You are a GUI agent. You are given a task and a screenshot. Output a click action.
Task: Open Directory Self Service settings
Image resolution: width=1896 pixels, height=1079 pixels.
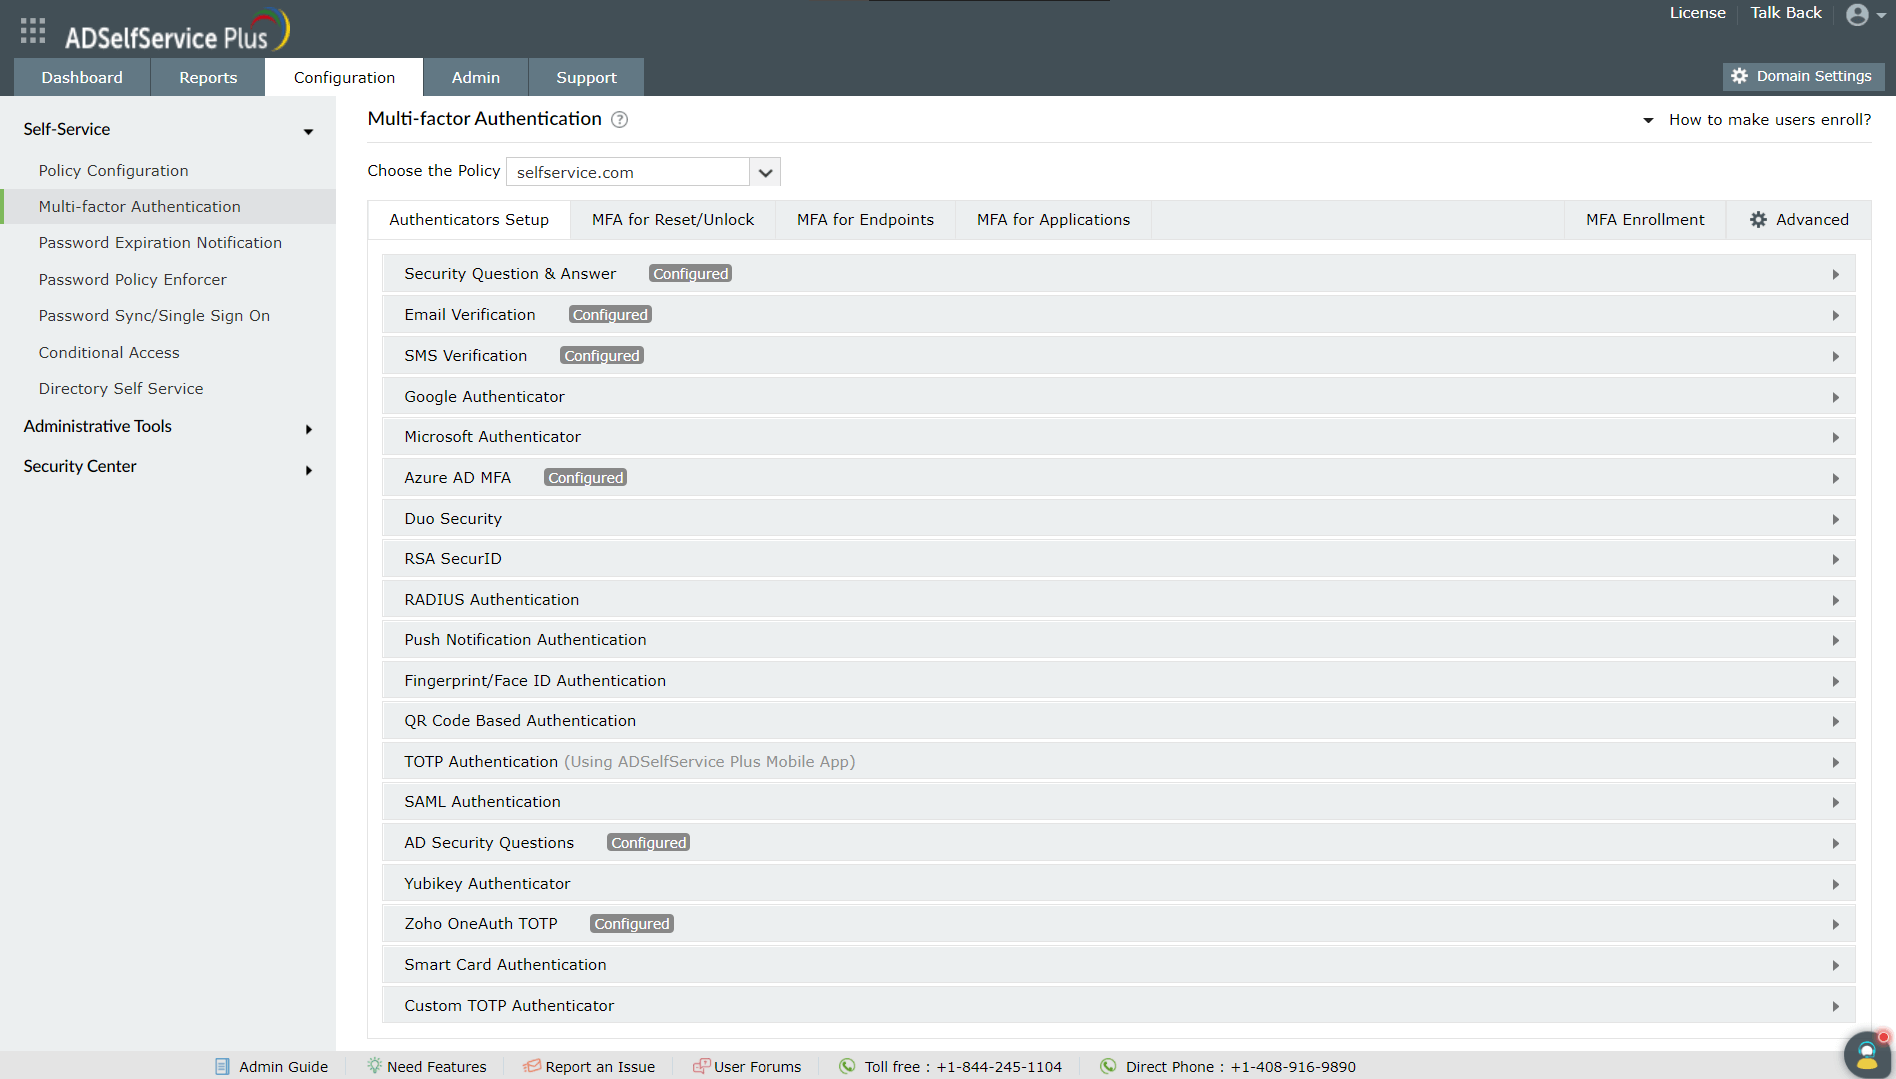tap(121, 389)
